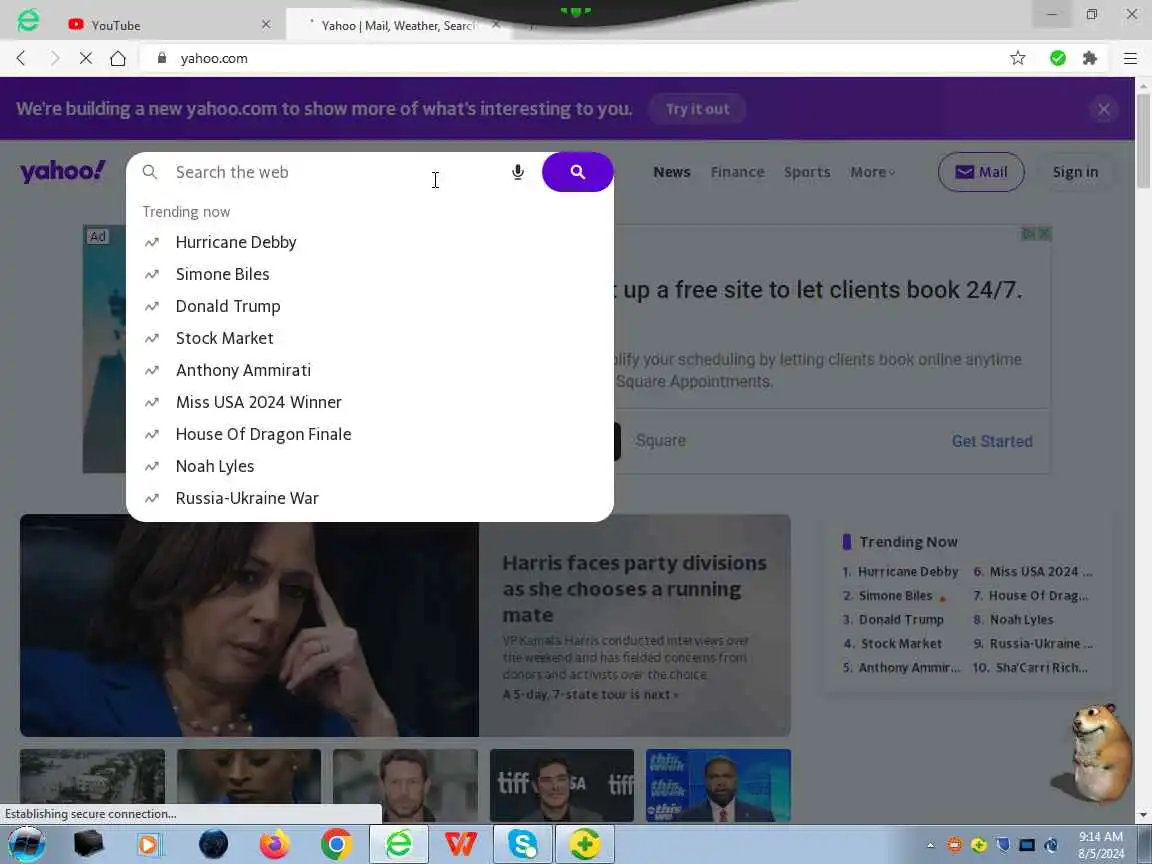Image resolution: width=1152 pixels, height=864 pixels.
Task: Stop page loading with the X button
Action: (86, 58)
